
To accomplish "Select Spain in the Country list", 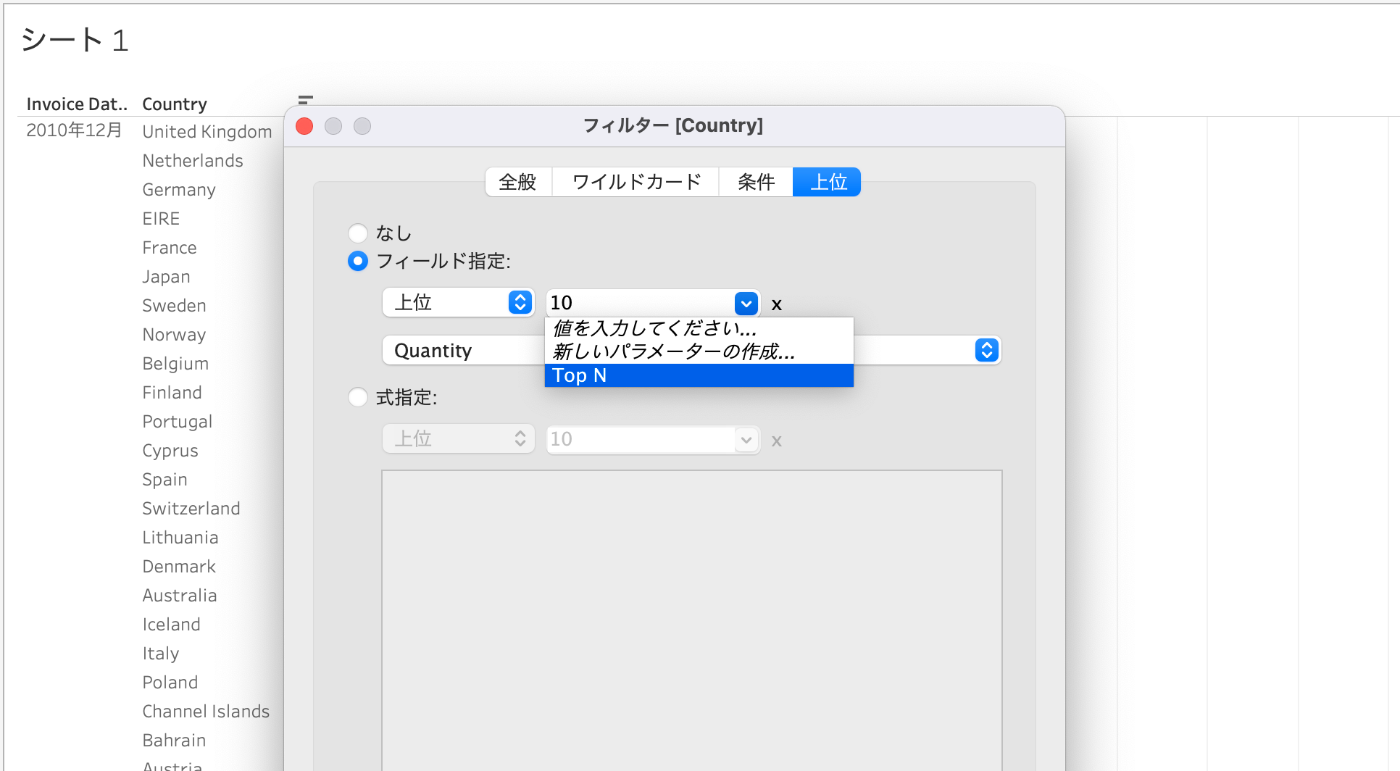I will coord(165,480).
